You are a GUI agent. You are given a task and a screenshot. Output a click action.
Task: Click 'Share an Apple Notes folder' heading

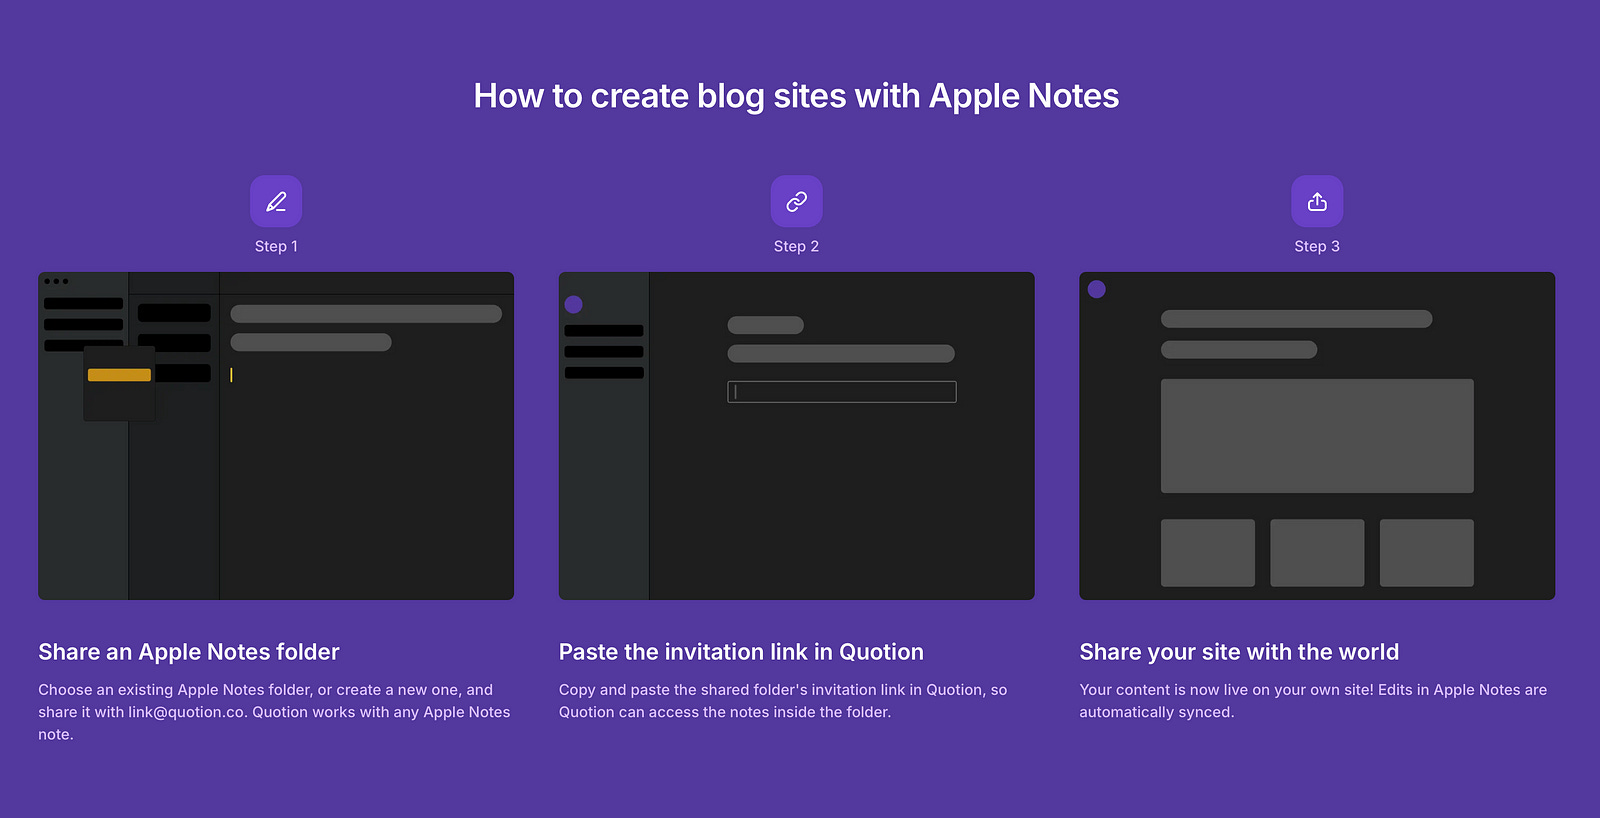189,652
